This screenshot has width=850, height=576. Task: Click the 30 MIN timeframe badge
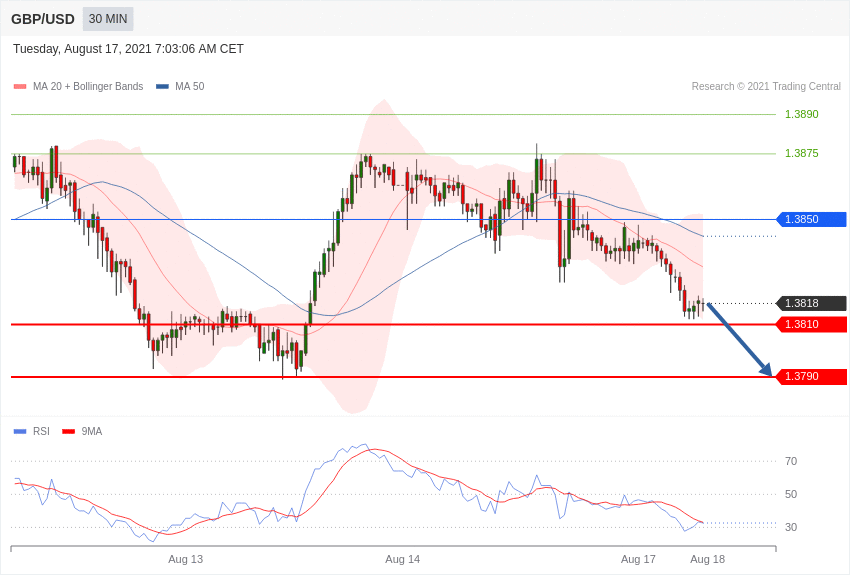tap(108, 19)
